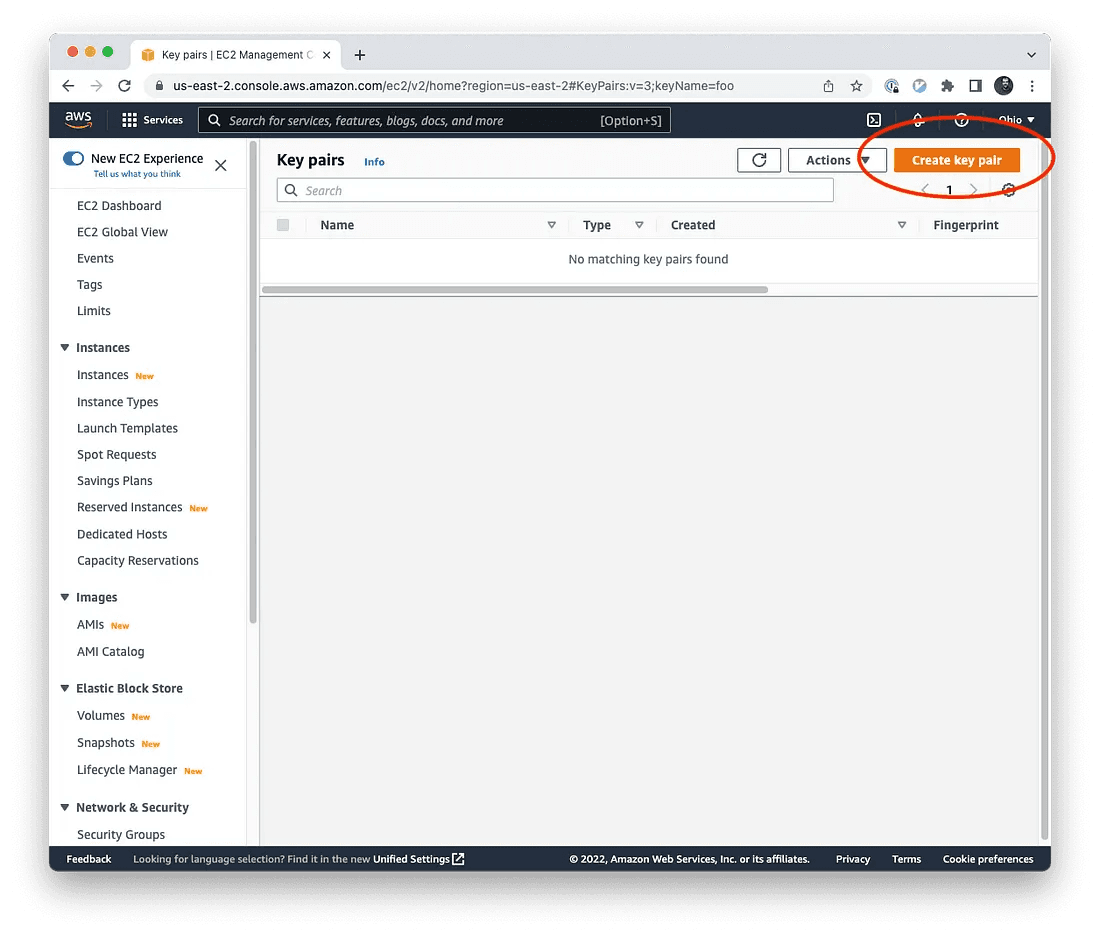Open the Services grid menu
The width and height of the screenshot is (1100, 936).
coord(152,120)
